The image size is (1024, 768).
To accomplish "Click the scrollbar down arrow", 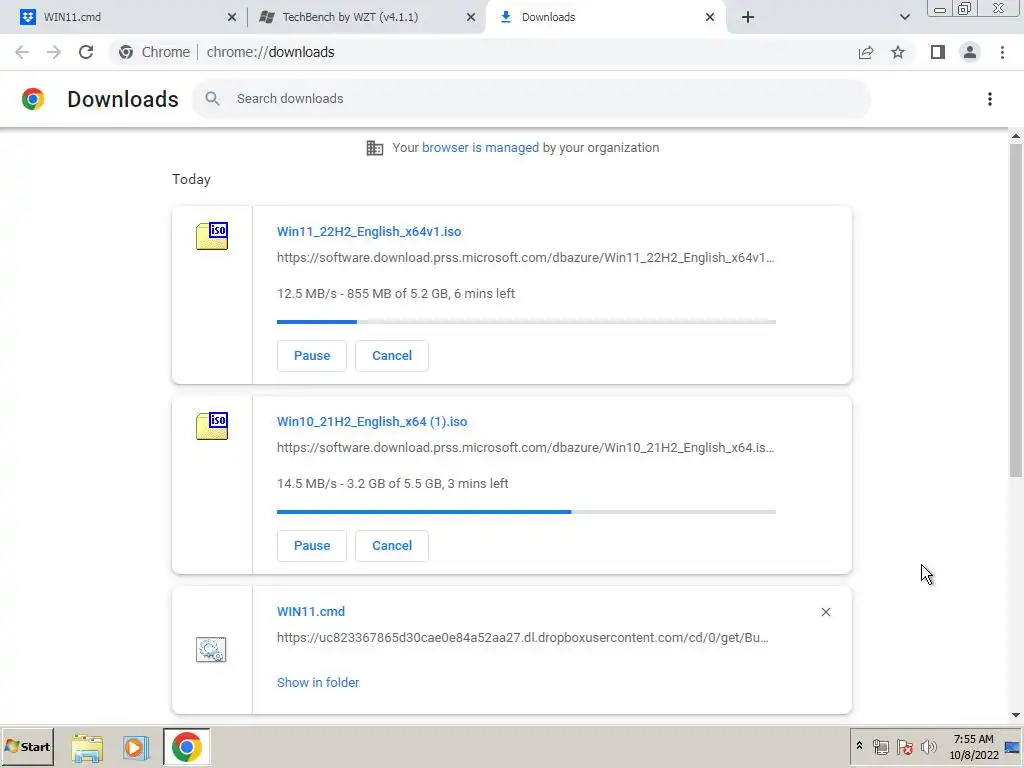I will click(x=1016, y=715).
